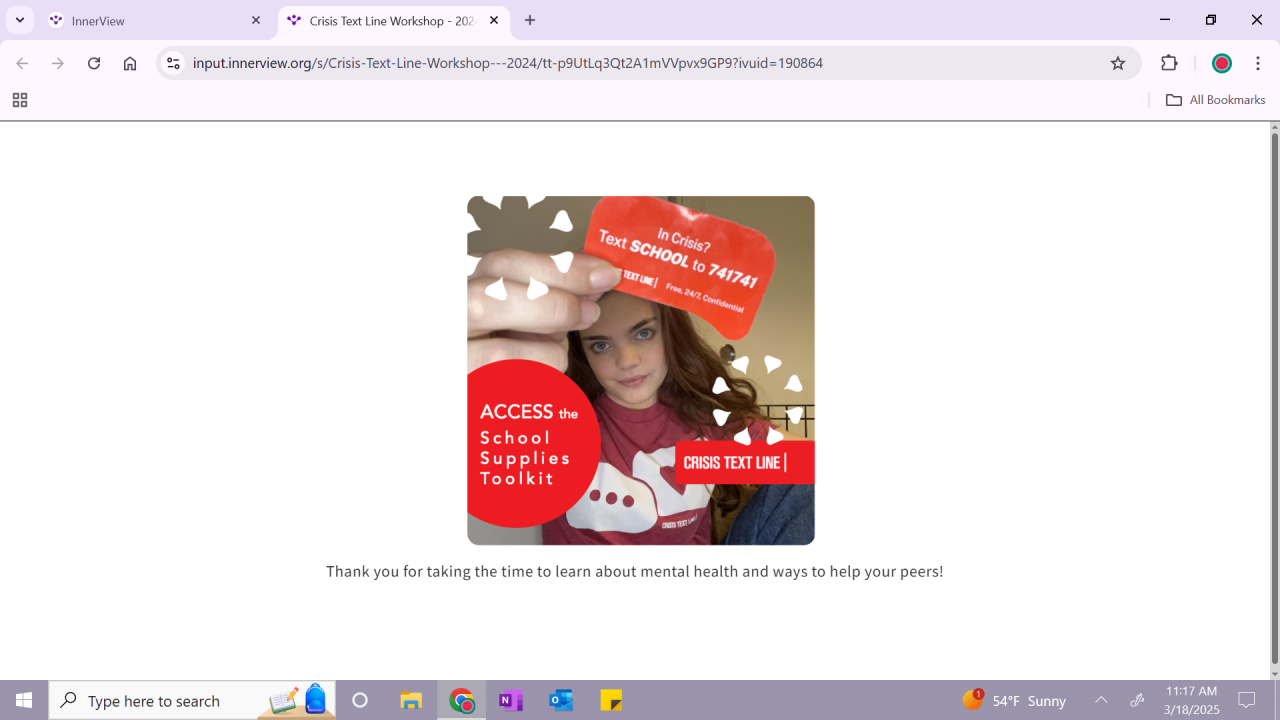The image size is (1280, 720).
Task: Open the browser home page
Action: (x=130, y=63)
